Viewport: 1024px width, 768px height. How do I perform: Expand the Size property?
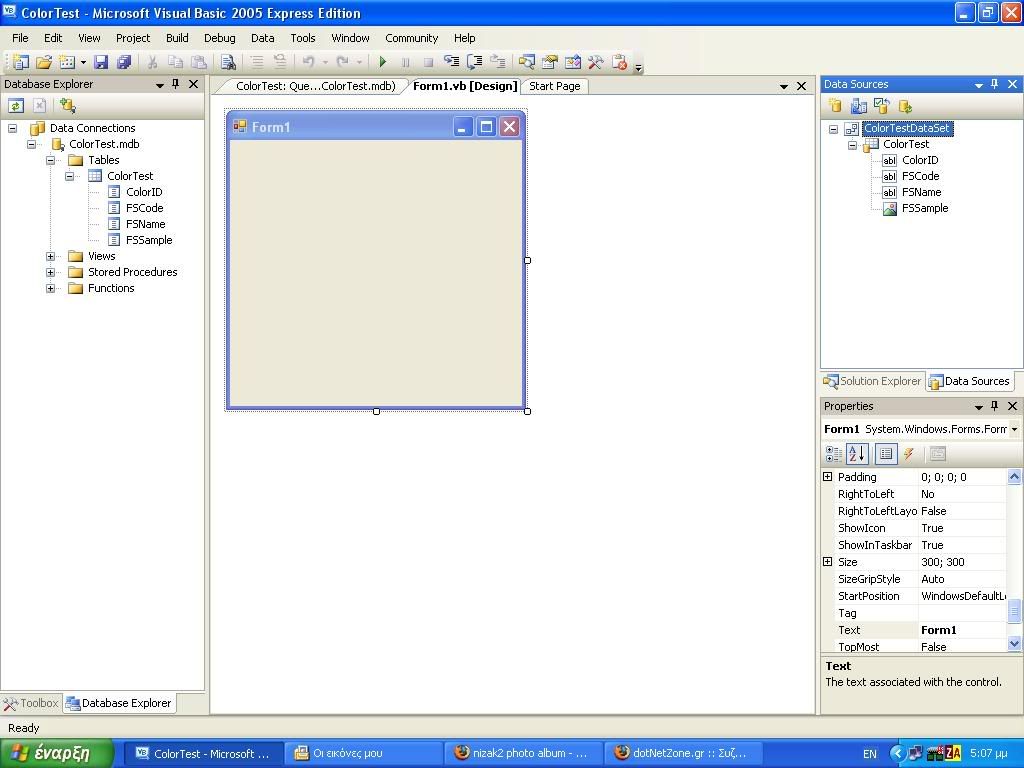[x=827, y=562]
